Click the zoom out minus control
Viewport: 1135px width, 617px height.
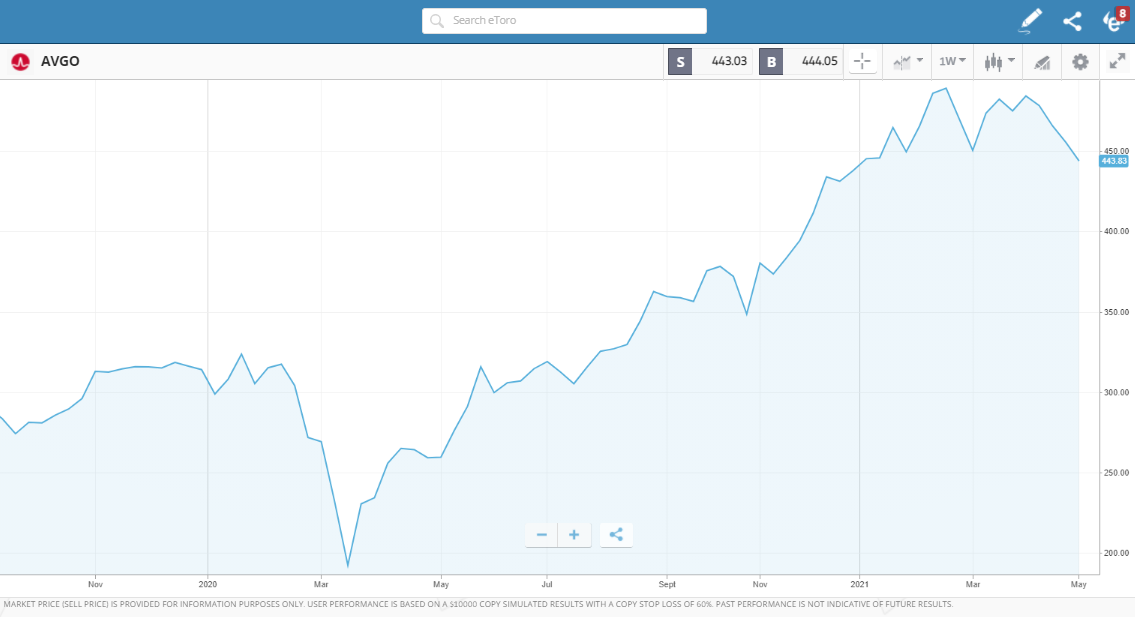(x=541, y=535)
